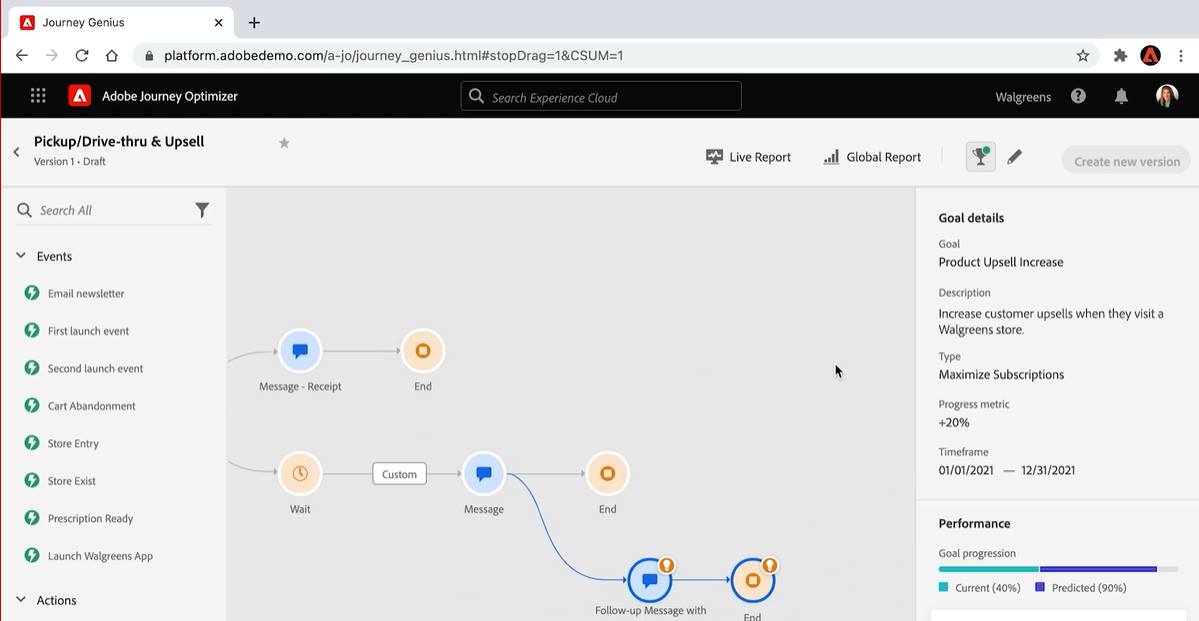Bookmark this page with the star
Viewport: 1199px width, 621px height.
(x=1083, y=55)
